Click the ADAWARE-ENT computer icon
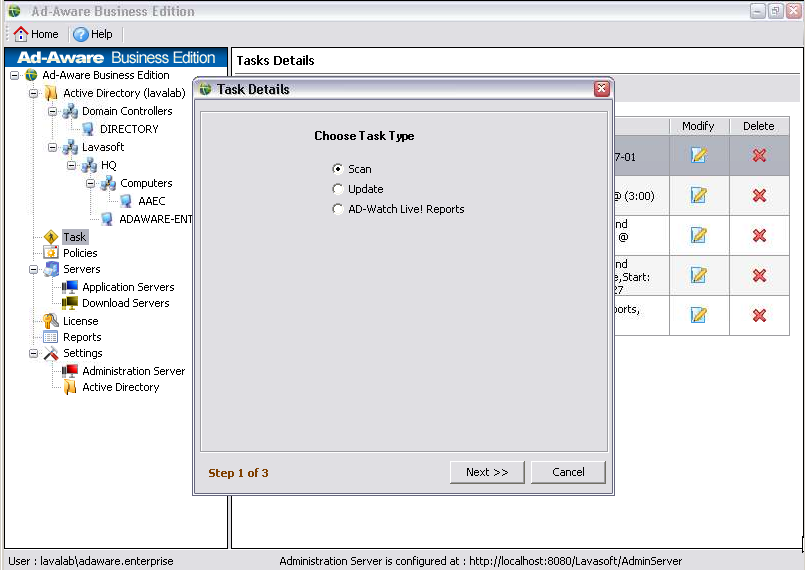This screenshot has height=570, width=805. point(107,219)
